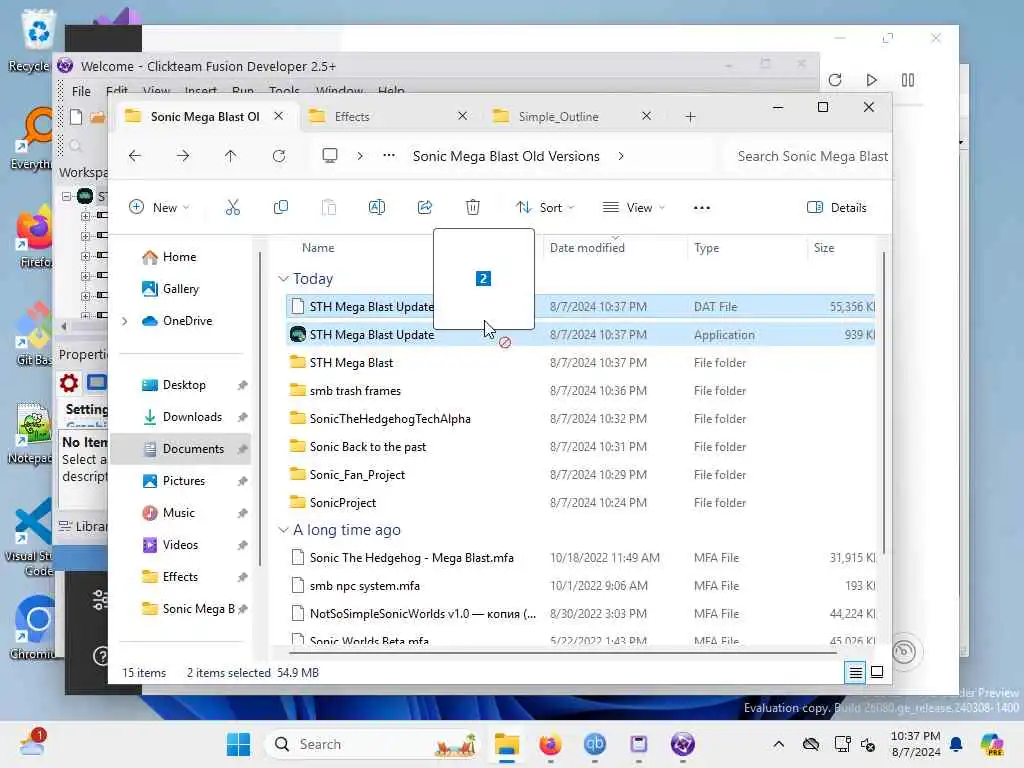Open the Windows Start menu

[x=238, y=744]
